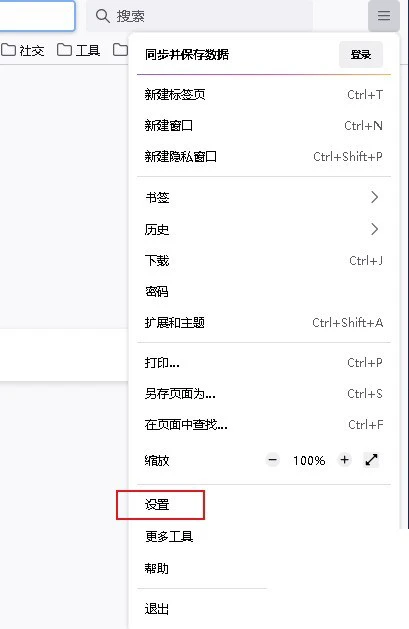The height and width of the screenshot is (629, 409).
Task: Open the 社交 bookmarks folder
Action: [23, 50]
